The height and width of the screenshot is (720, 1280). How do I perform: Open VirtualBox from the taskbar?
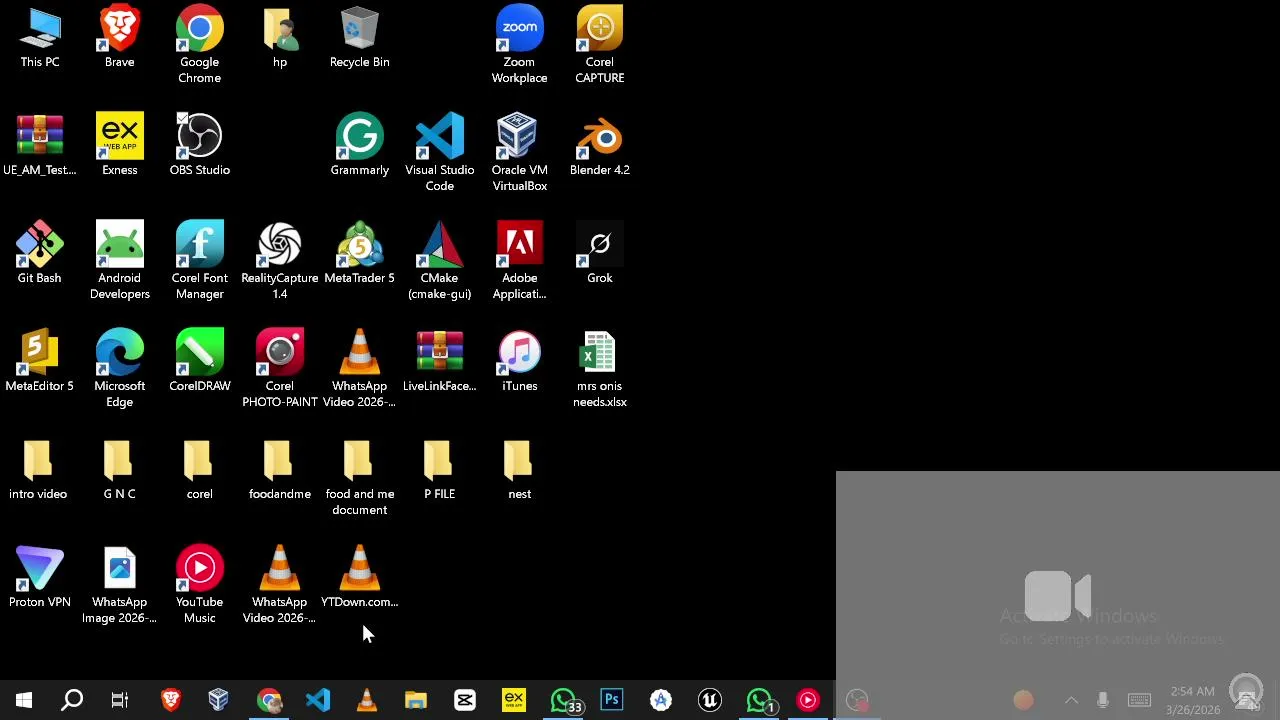click(219, 700)
